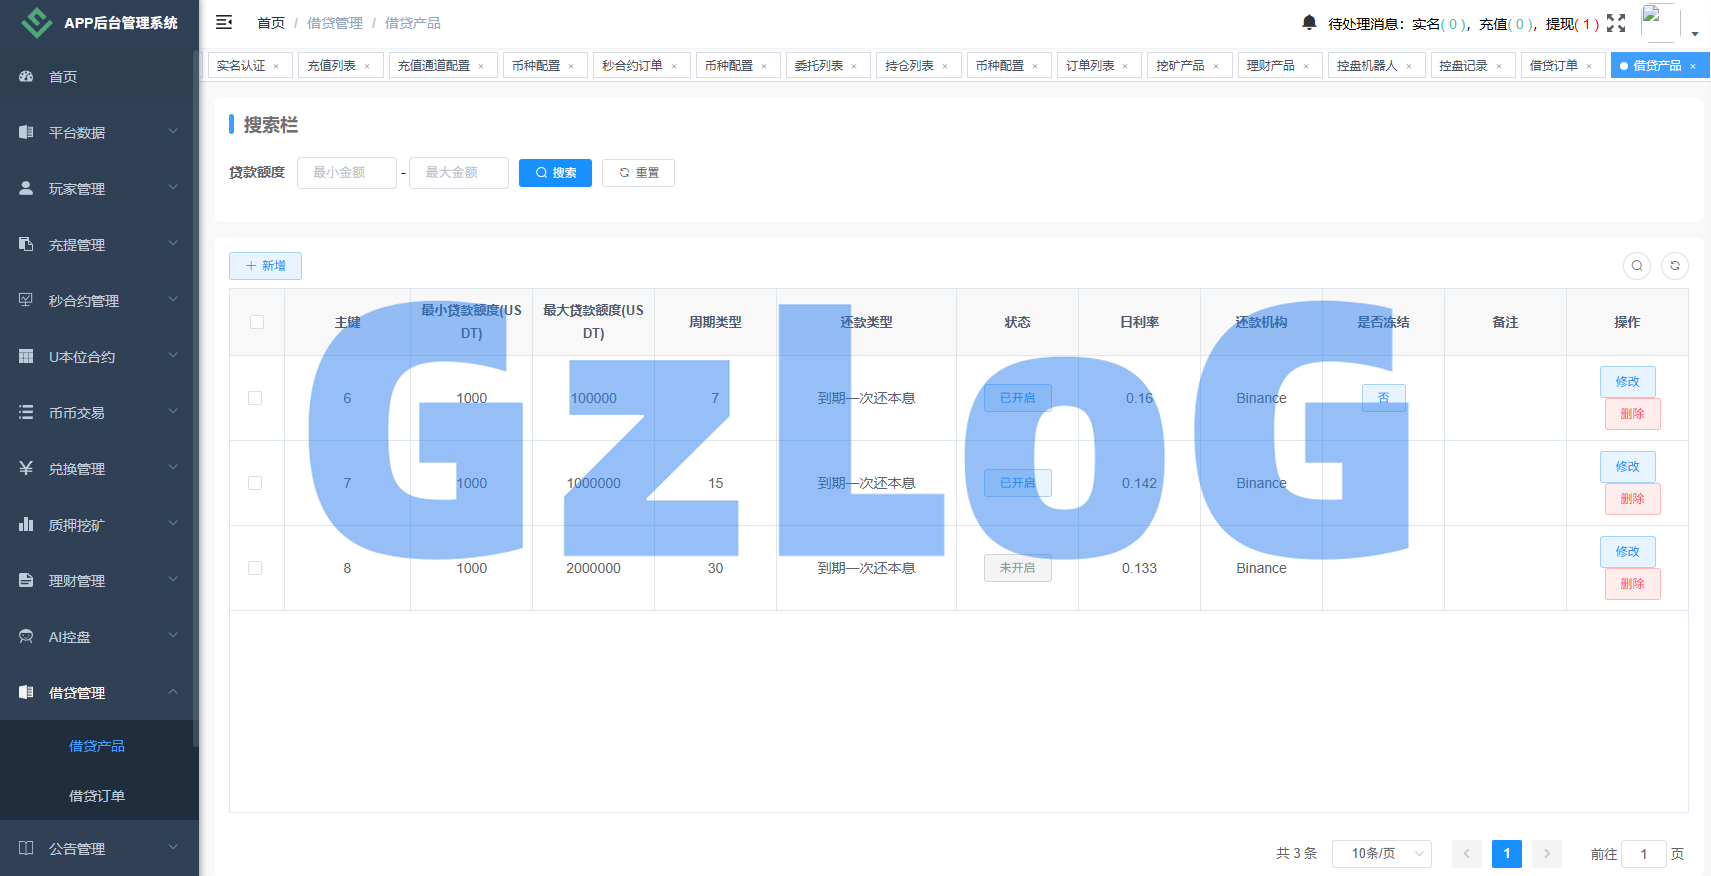Close the 实名认证 tab
Viewport: 1711px width, 876px height.
pos(276,66)
